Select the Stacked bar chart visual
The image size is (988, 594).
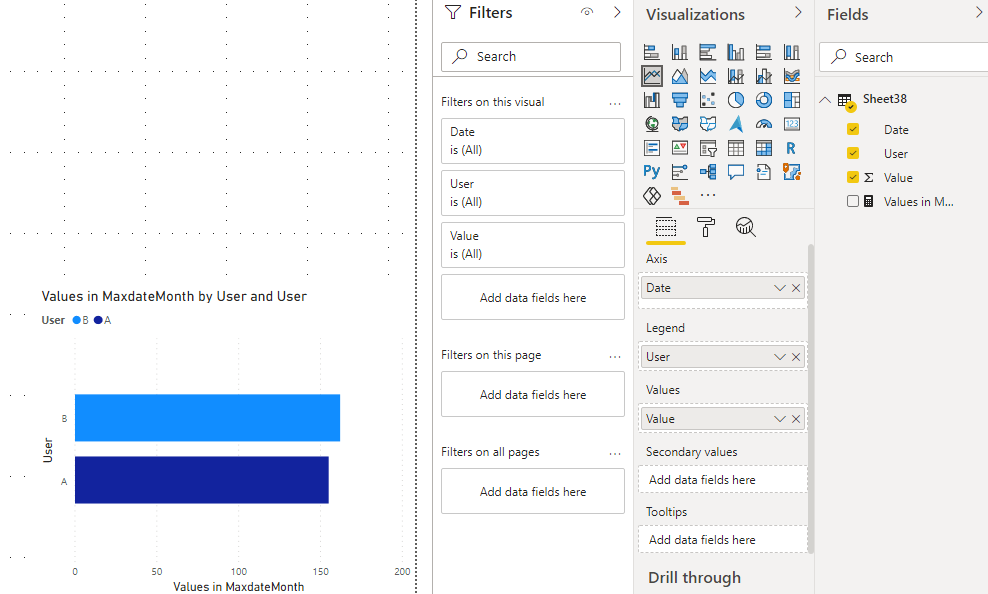click(x=652, y=52)
